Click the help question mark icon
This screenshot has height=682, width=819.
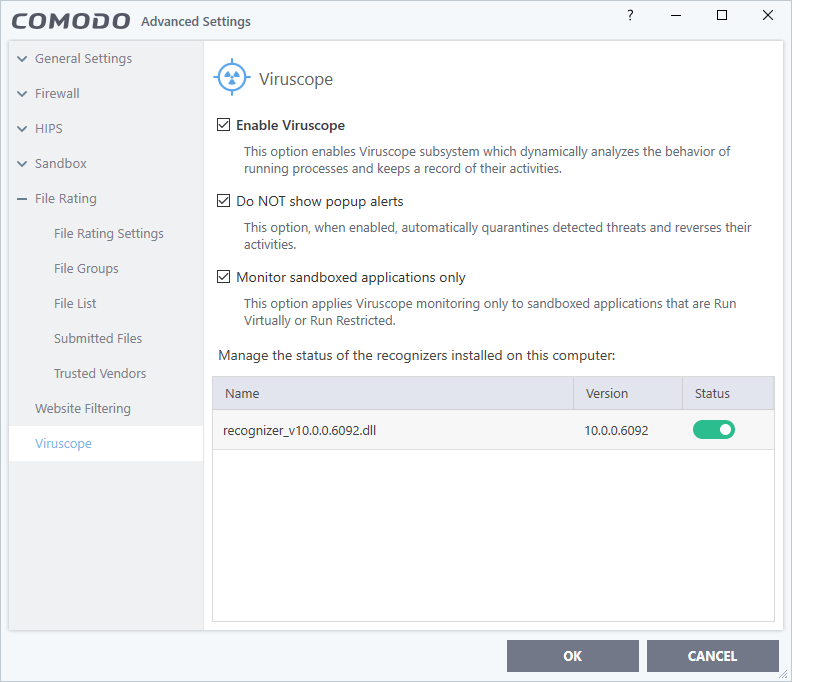pos(630,16)
